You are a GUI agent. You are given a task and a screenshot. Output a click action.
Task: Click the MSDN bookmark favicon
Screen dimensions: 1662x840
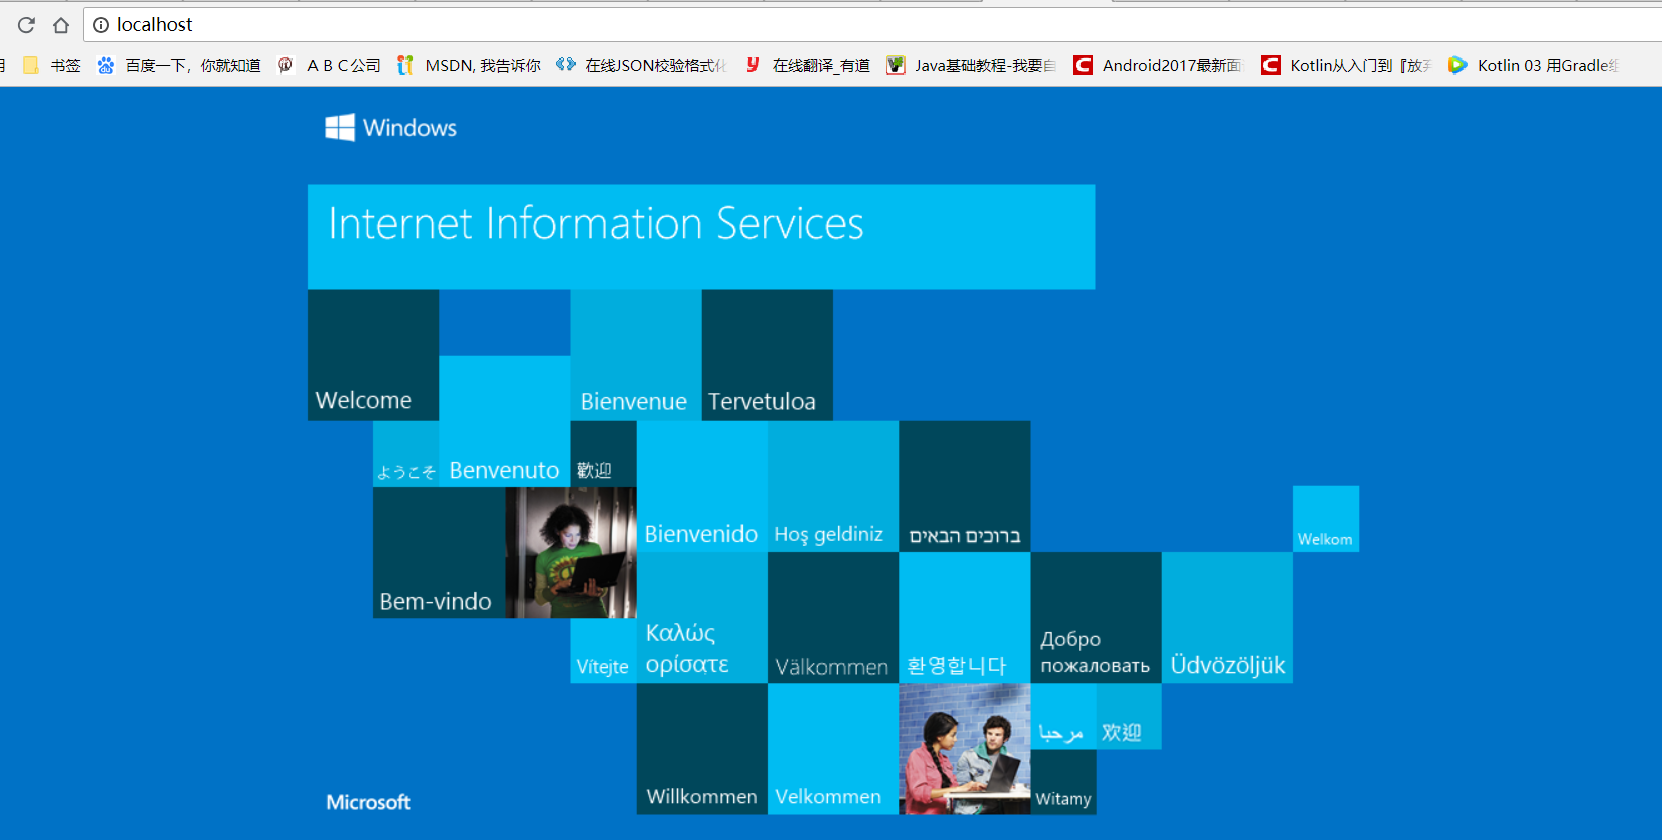405,65
